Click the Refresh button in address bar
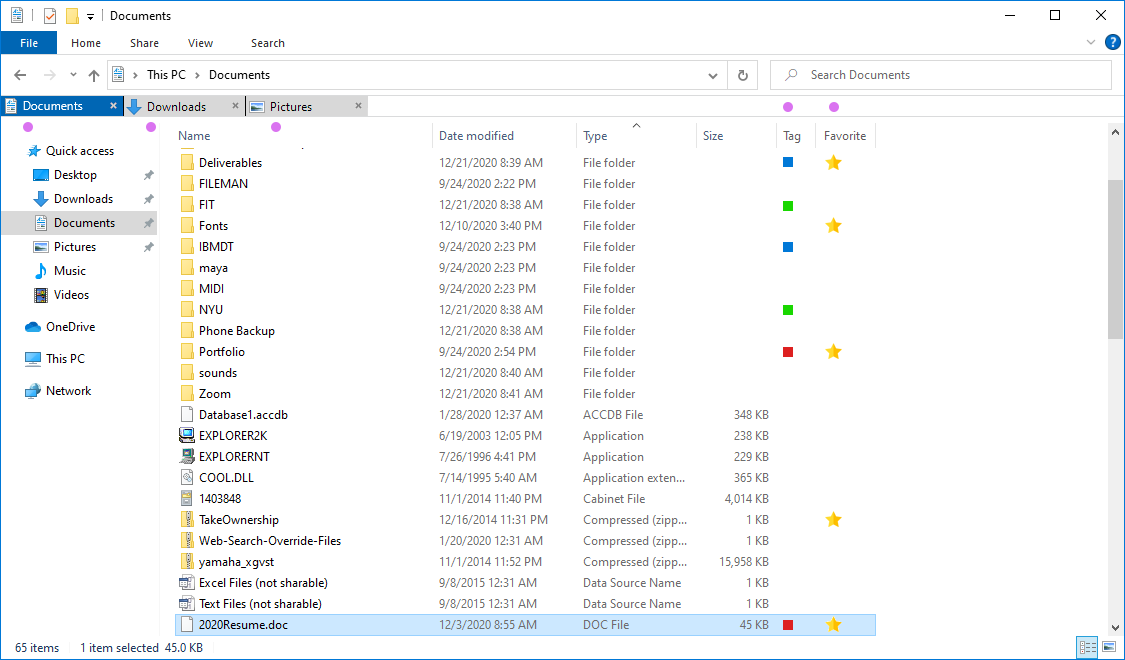1125x660 pixels. (742, 75)
